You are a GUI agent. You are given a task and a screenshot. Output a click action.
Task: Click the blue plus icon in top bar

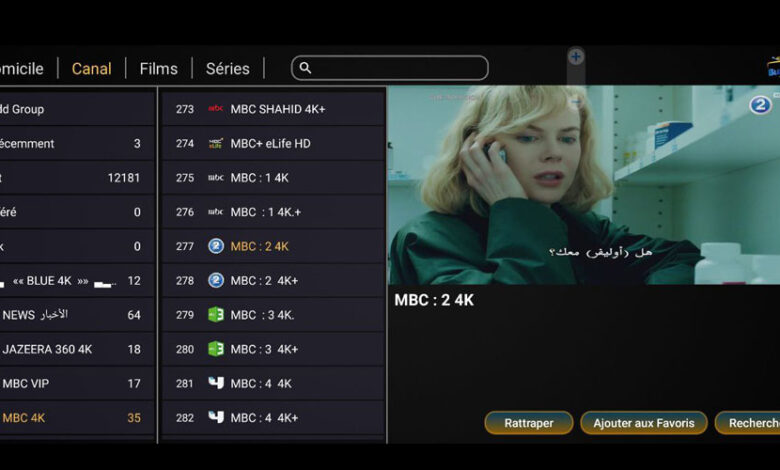point(576,57)
